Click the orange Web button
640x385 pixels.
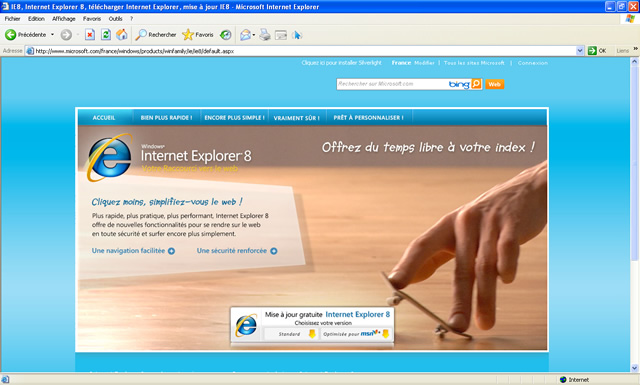click(494, 84)
